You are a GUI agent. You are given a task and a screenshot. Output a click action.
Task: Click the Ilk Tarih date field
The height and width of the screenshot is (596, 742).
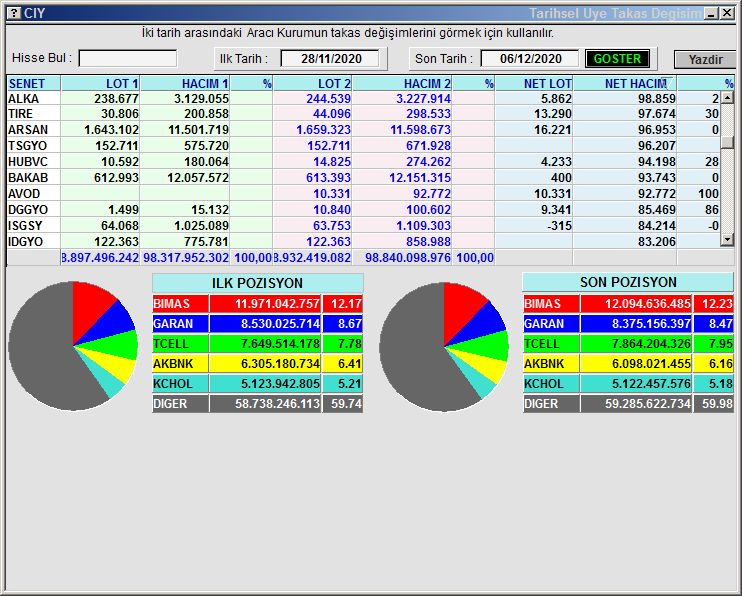coord(330,59)
